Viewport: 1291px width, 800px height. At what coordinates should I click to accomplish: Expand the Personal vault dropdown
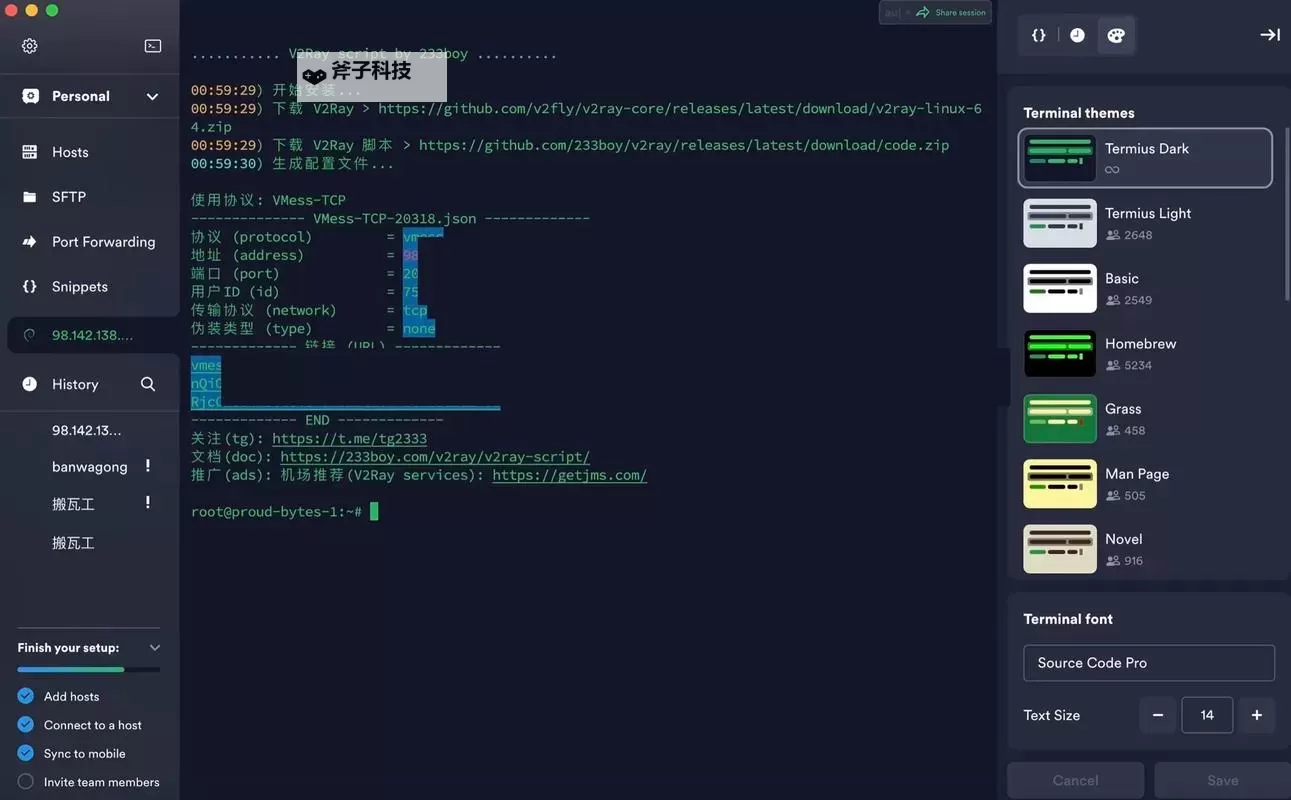click(x=152, y=97)
